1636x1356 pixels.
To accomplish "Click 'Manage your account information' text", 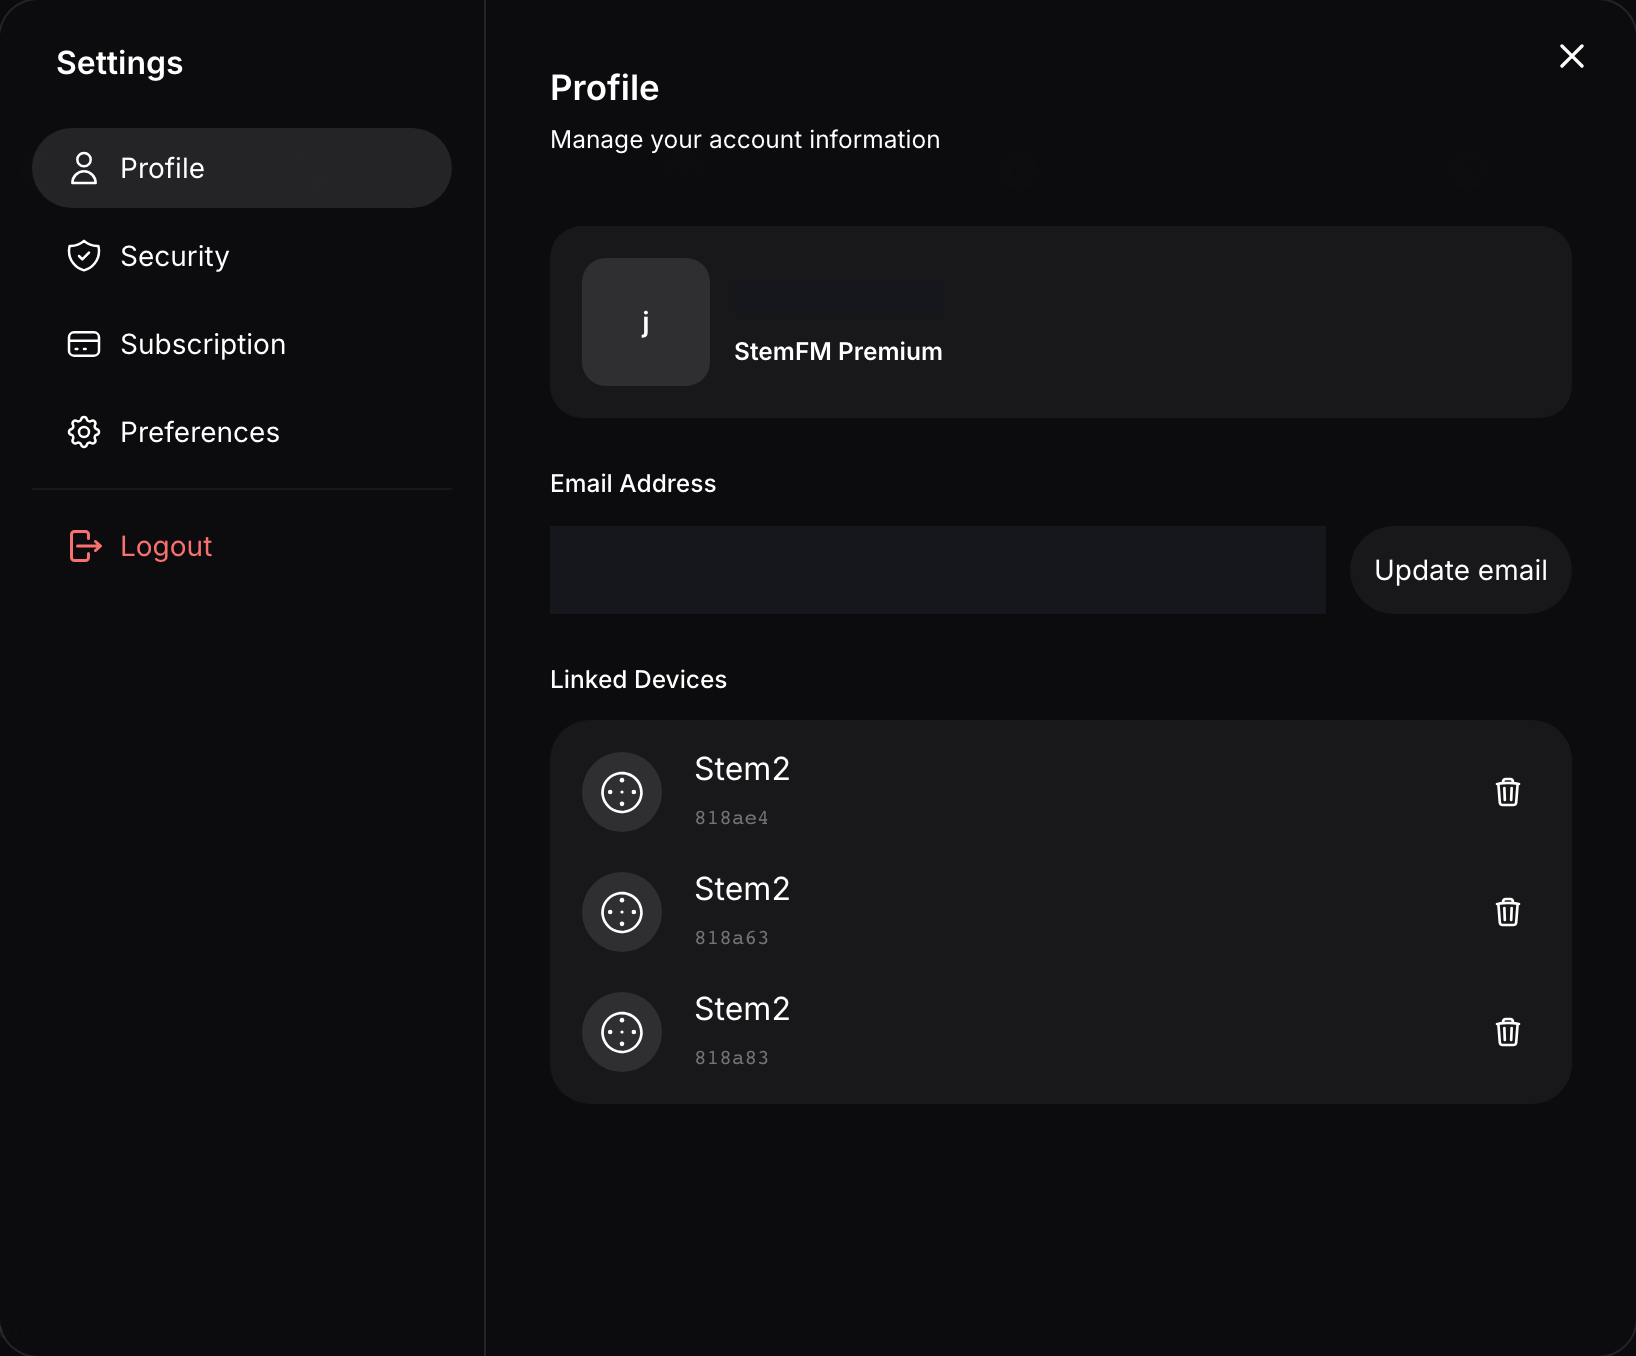I will point(745,140).
